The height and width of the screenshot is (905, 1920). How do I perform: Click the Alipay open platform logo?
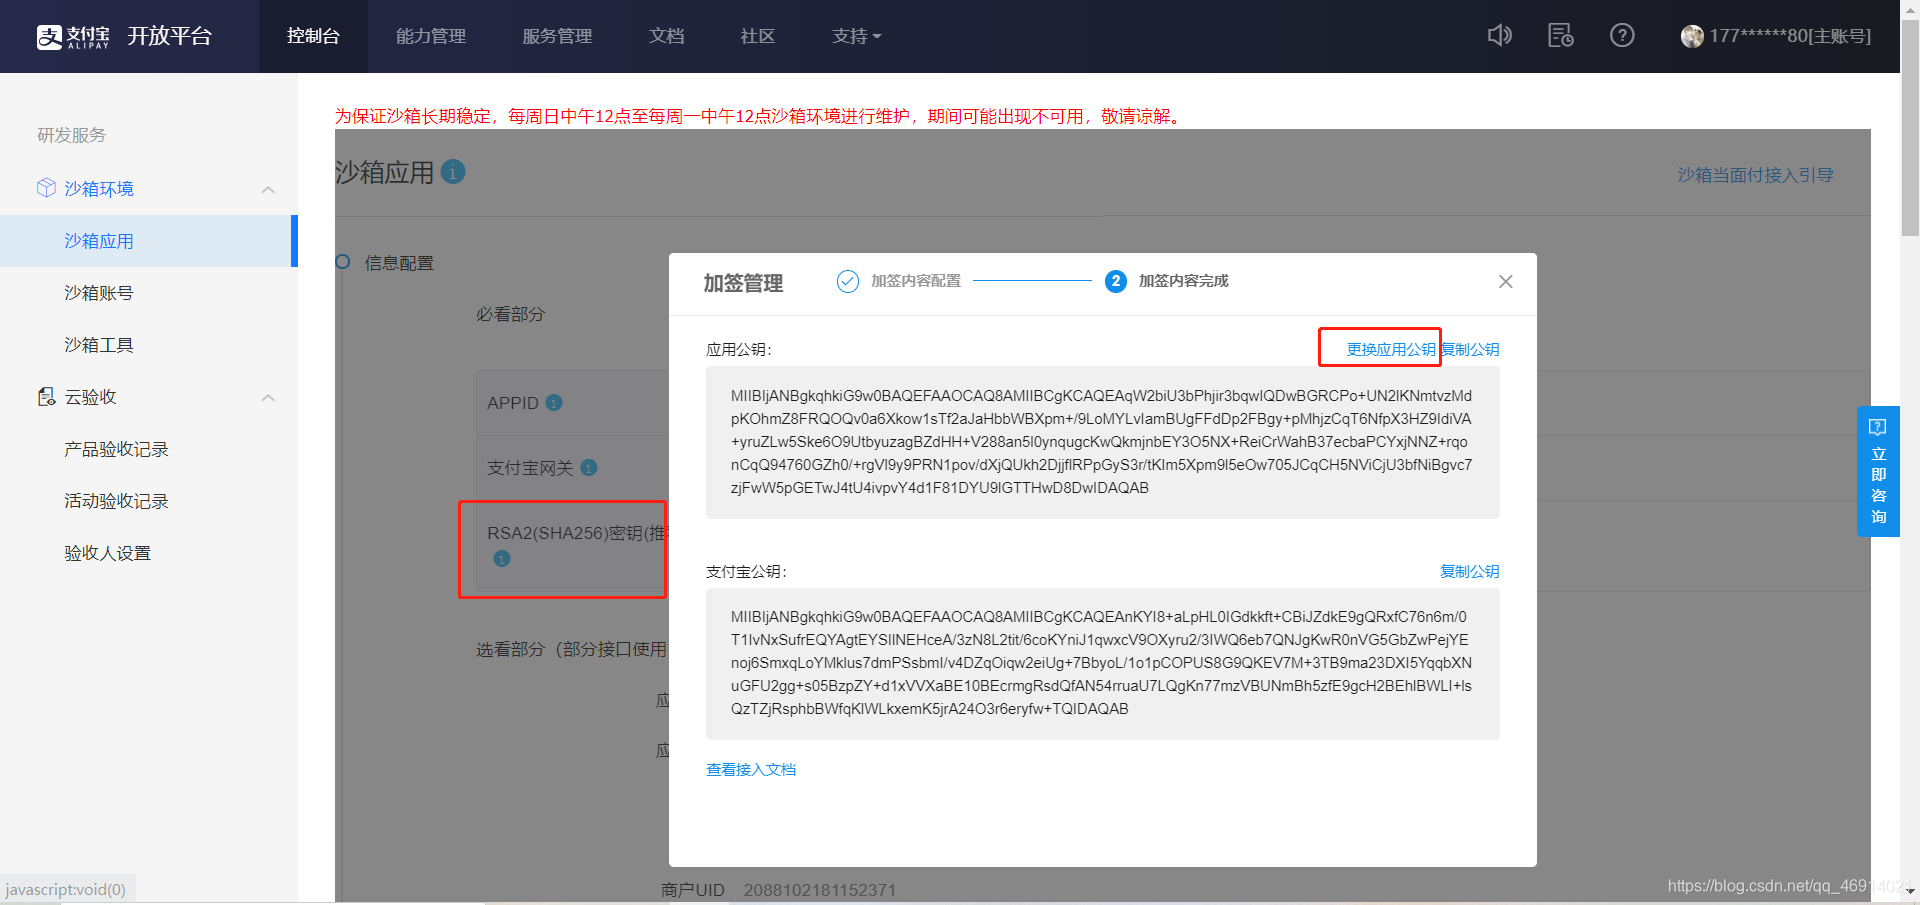click(x=124, y=36)
